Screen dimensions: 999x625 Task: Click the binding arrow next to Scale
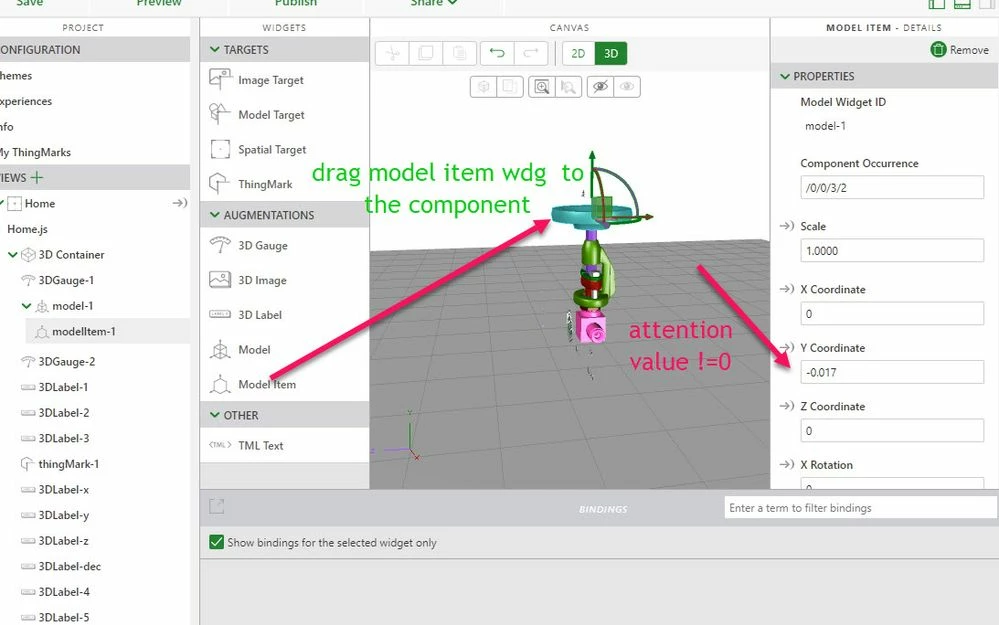787,226
